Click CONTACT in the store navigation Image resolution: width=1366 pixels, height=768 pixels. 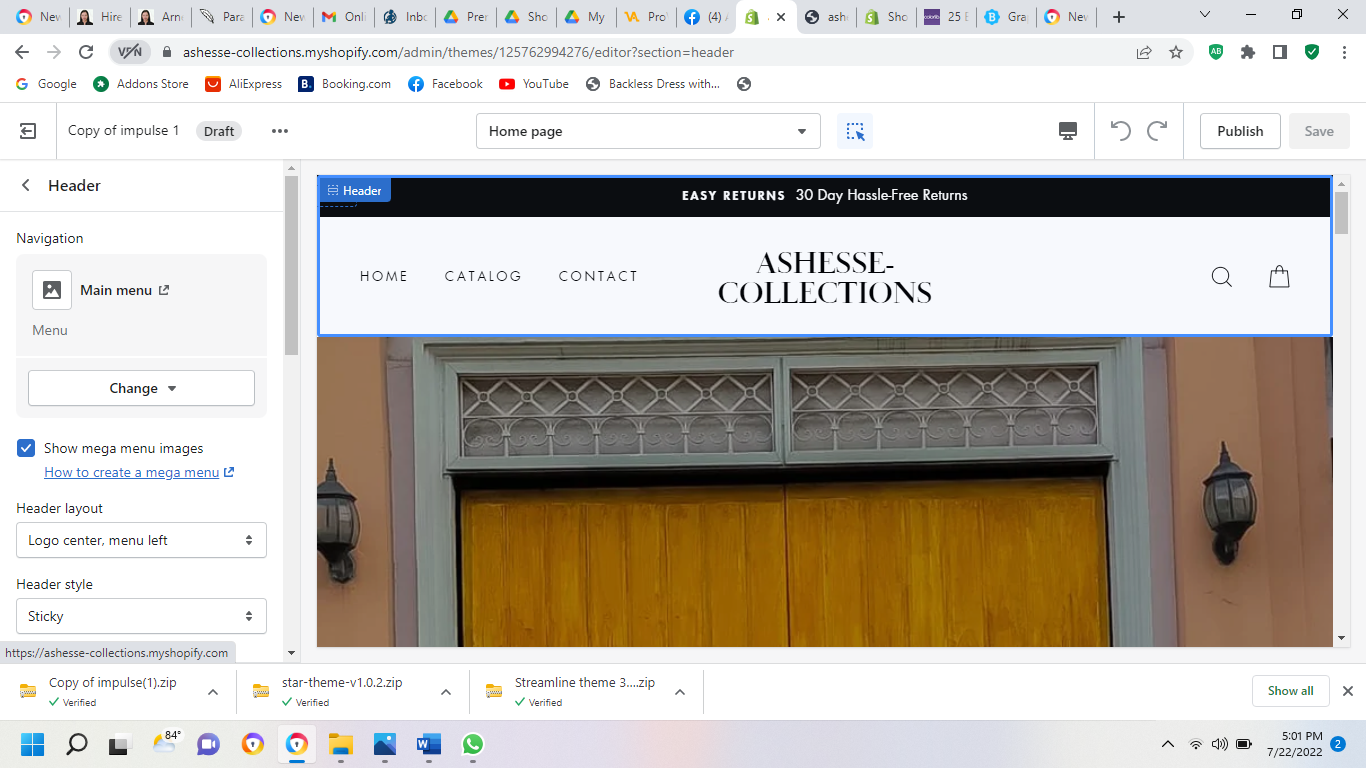pos(598,276)
